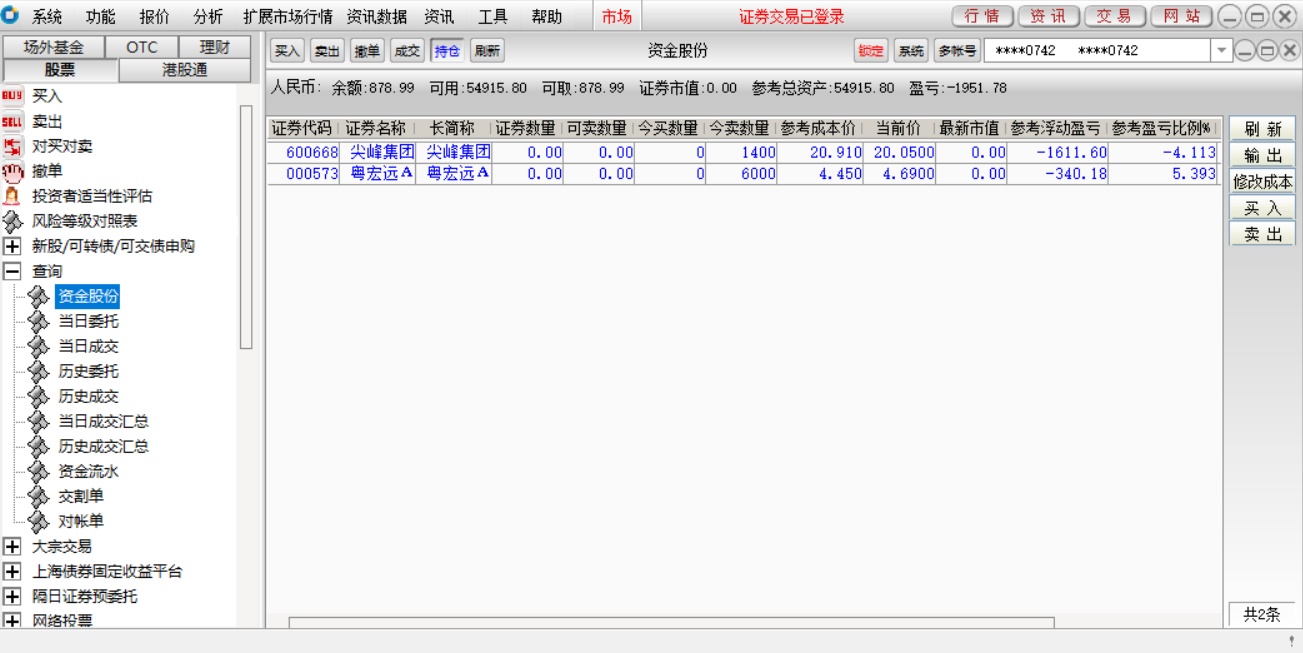The image size is (1303, 653).
Task: Click the 对买对卖 icon in the sidebar
Action: point(12,146)
